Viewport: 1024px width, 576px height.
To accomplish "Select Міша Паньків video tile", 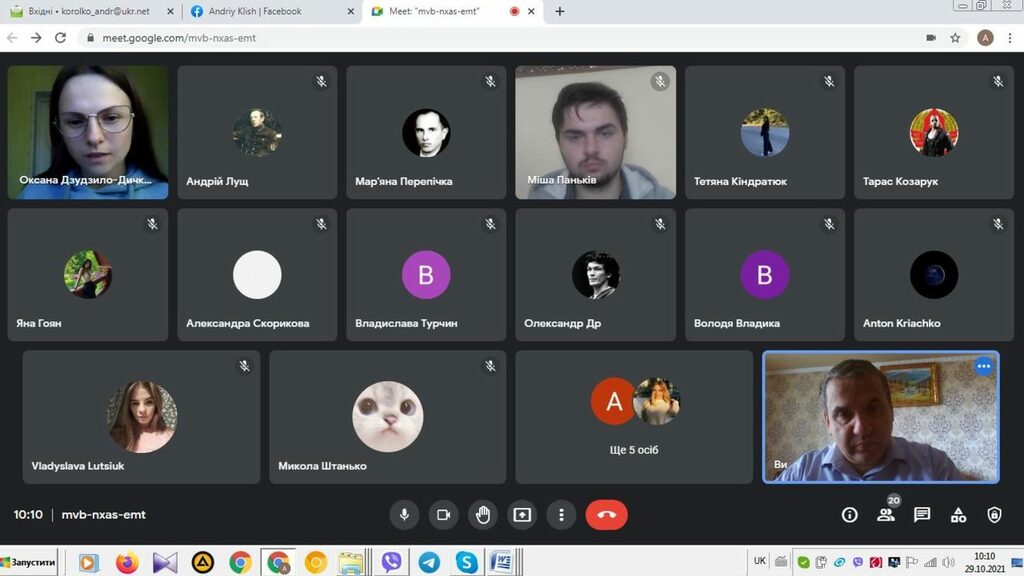I will click(x=595, y=133).
